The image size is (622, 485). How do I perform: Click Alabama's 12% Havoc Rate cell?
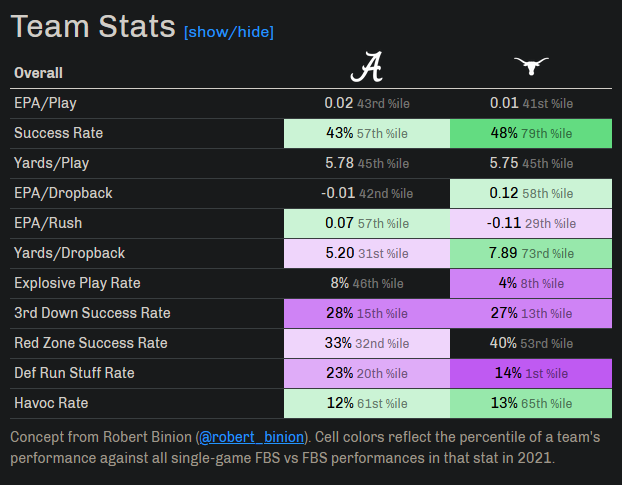tap(367, 403)
